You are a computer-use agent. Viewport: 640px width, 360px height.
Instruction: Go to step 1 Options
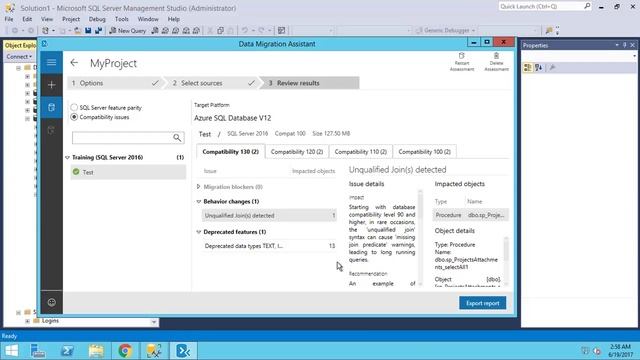point(115,83)
